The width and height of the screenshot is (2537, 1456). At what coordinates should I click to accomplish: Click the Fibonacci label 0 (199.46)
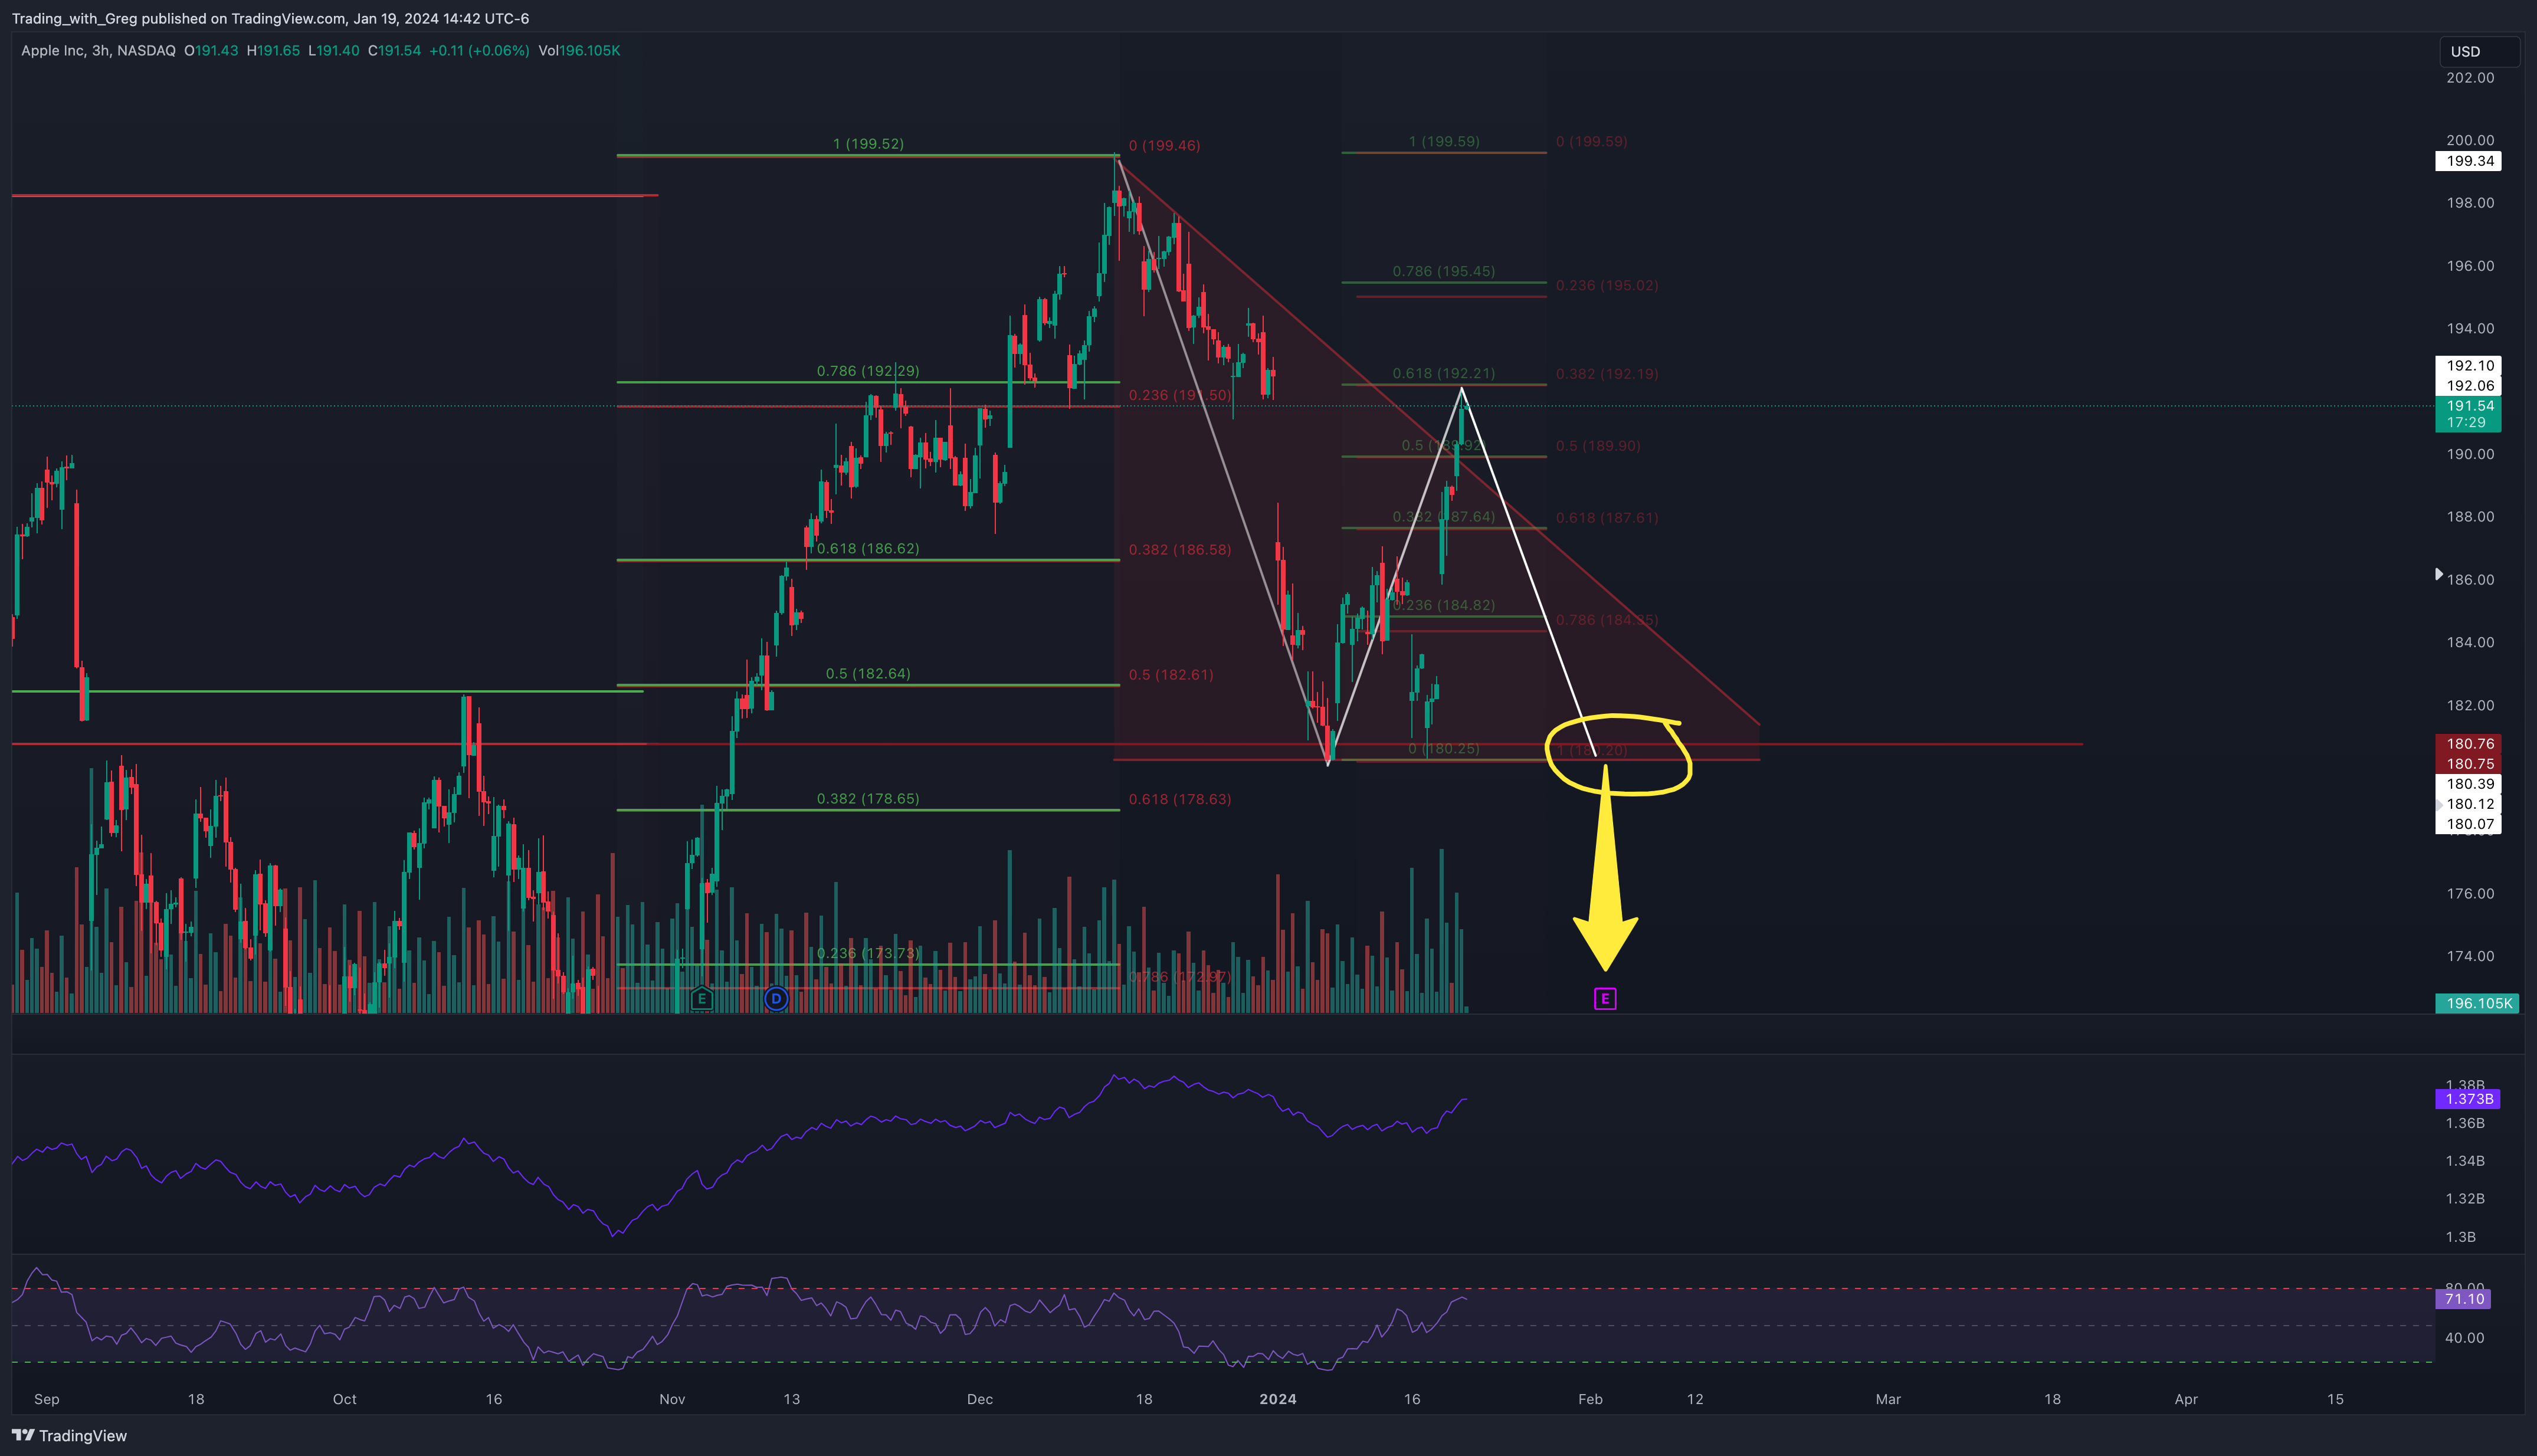pyautogui.click(x=1164, y=145)
